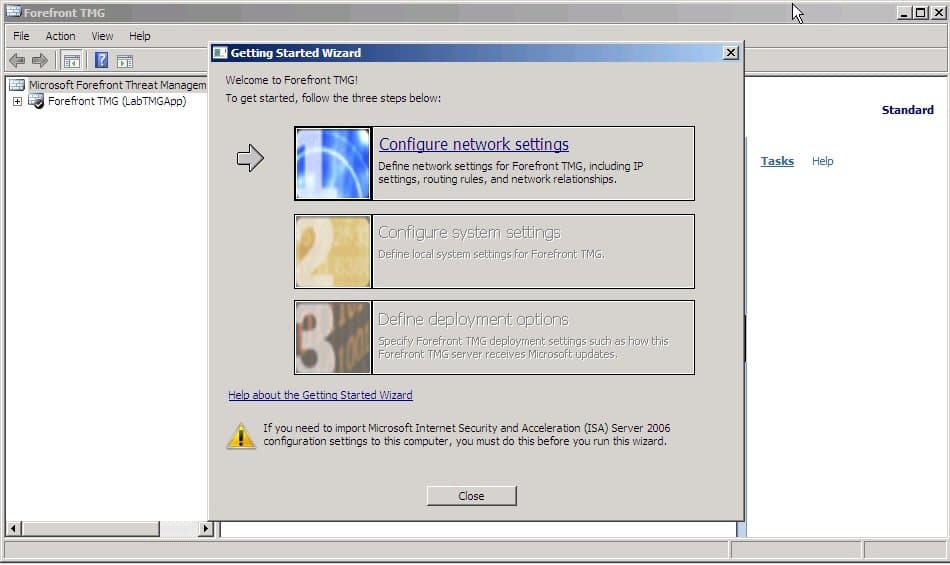Toggle the action pane toolbar icon
The width and height of the screenshot is (950, 565).
pos(125,61)
